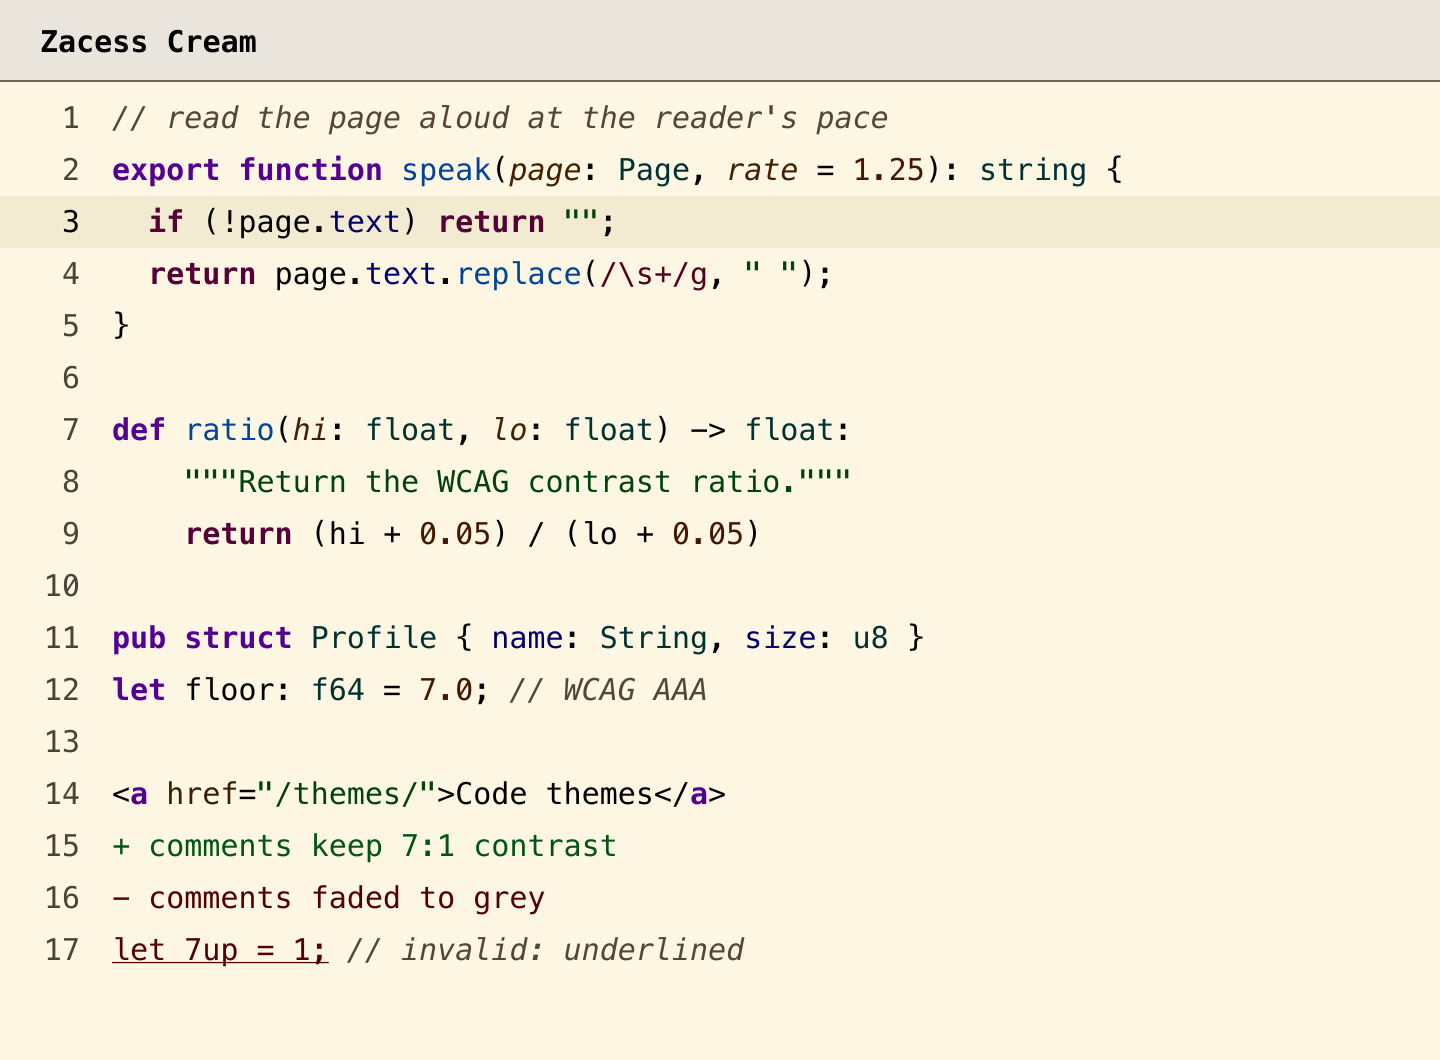Click the removed line '− comments faded to grey'
This screenshot has height=1060, width=1440.
pos(329,898)
